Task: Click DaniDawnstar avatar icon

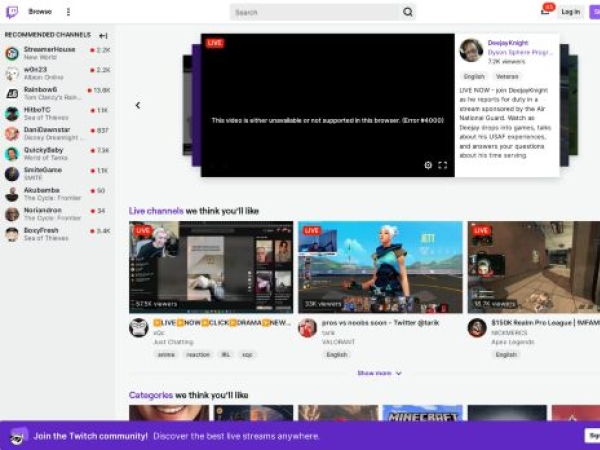Action: pos(12,134)
